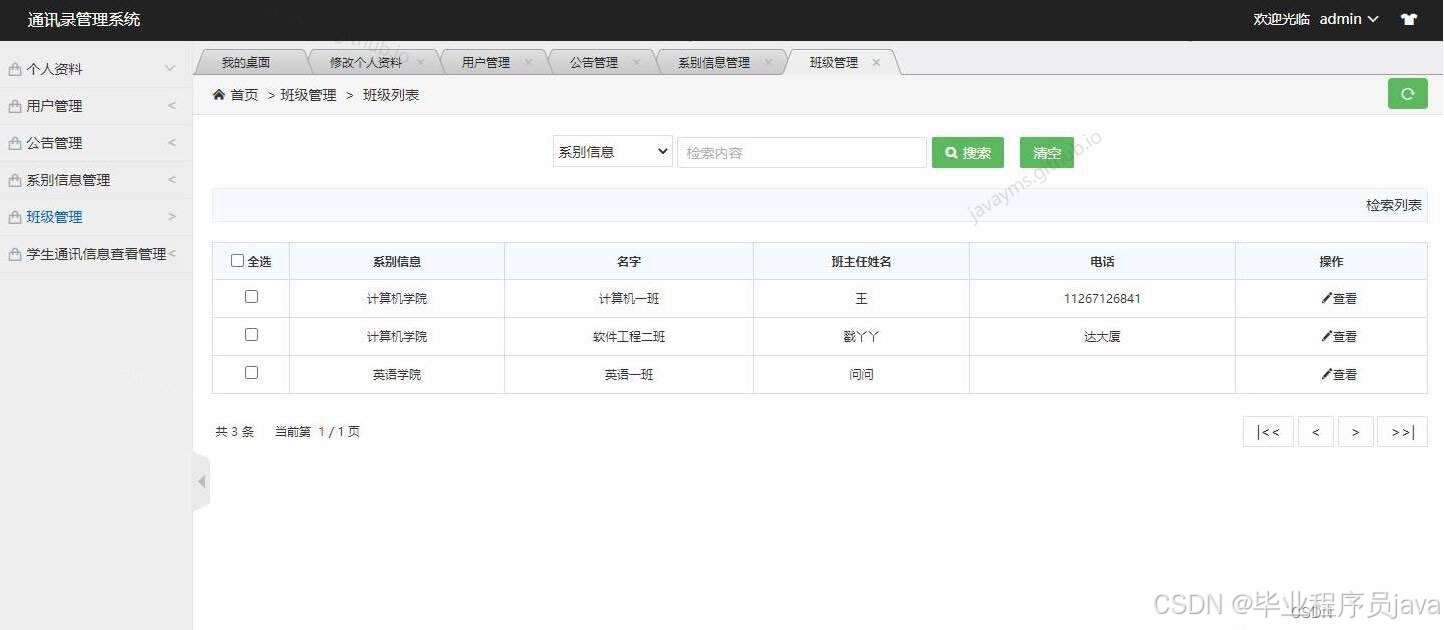Switch to 公告管理 tab
The width and height of the screenshot is (1444, 630).
click(594, 62)
